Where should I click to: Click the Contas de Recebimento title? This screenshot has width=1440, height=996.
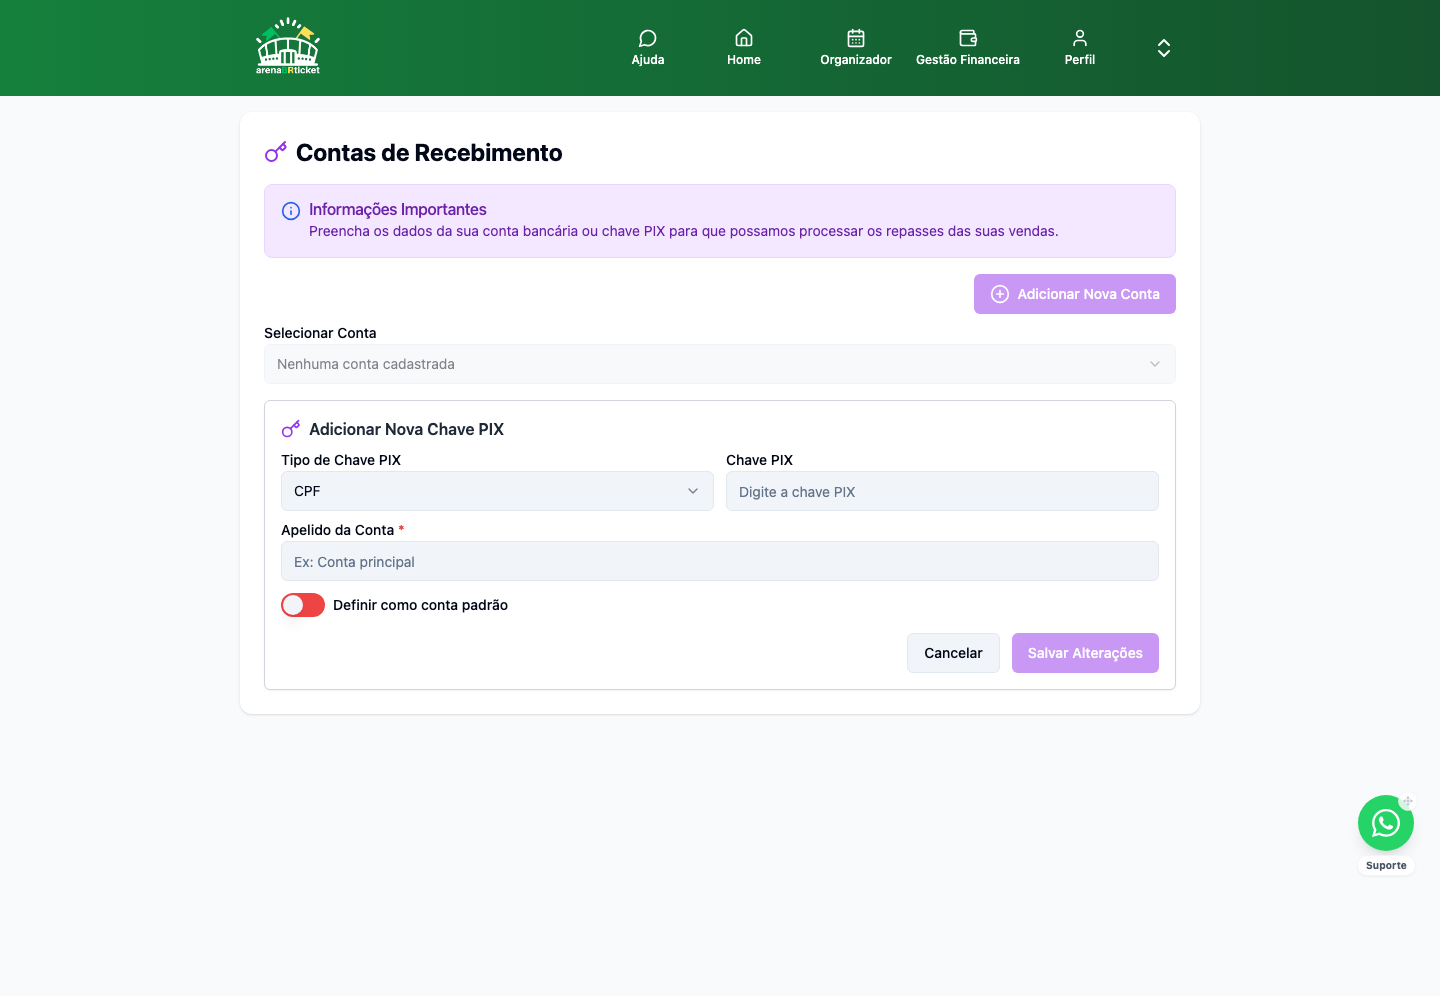[x=429, y=153]
